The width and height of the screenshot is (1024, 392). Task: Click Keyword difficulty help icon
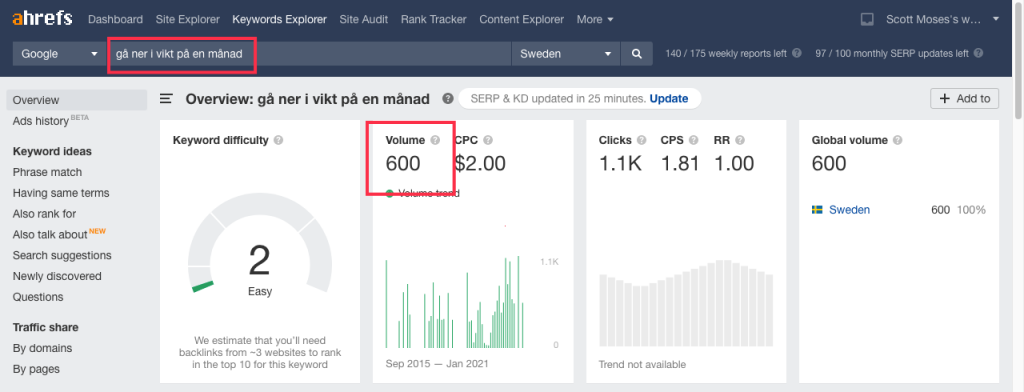278,140
